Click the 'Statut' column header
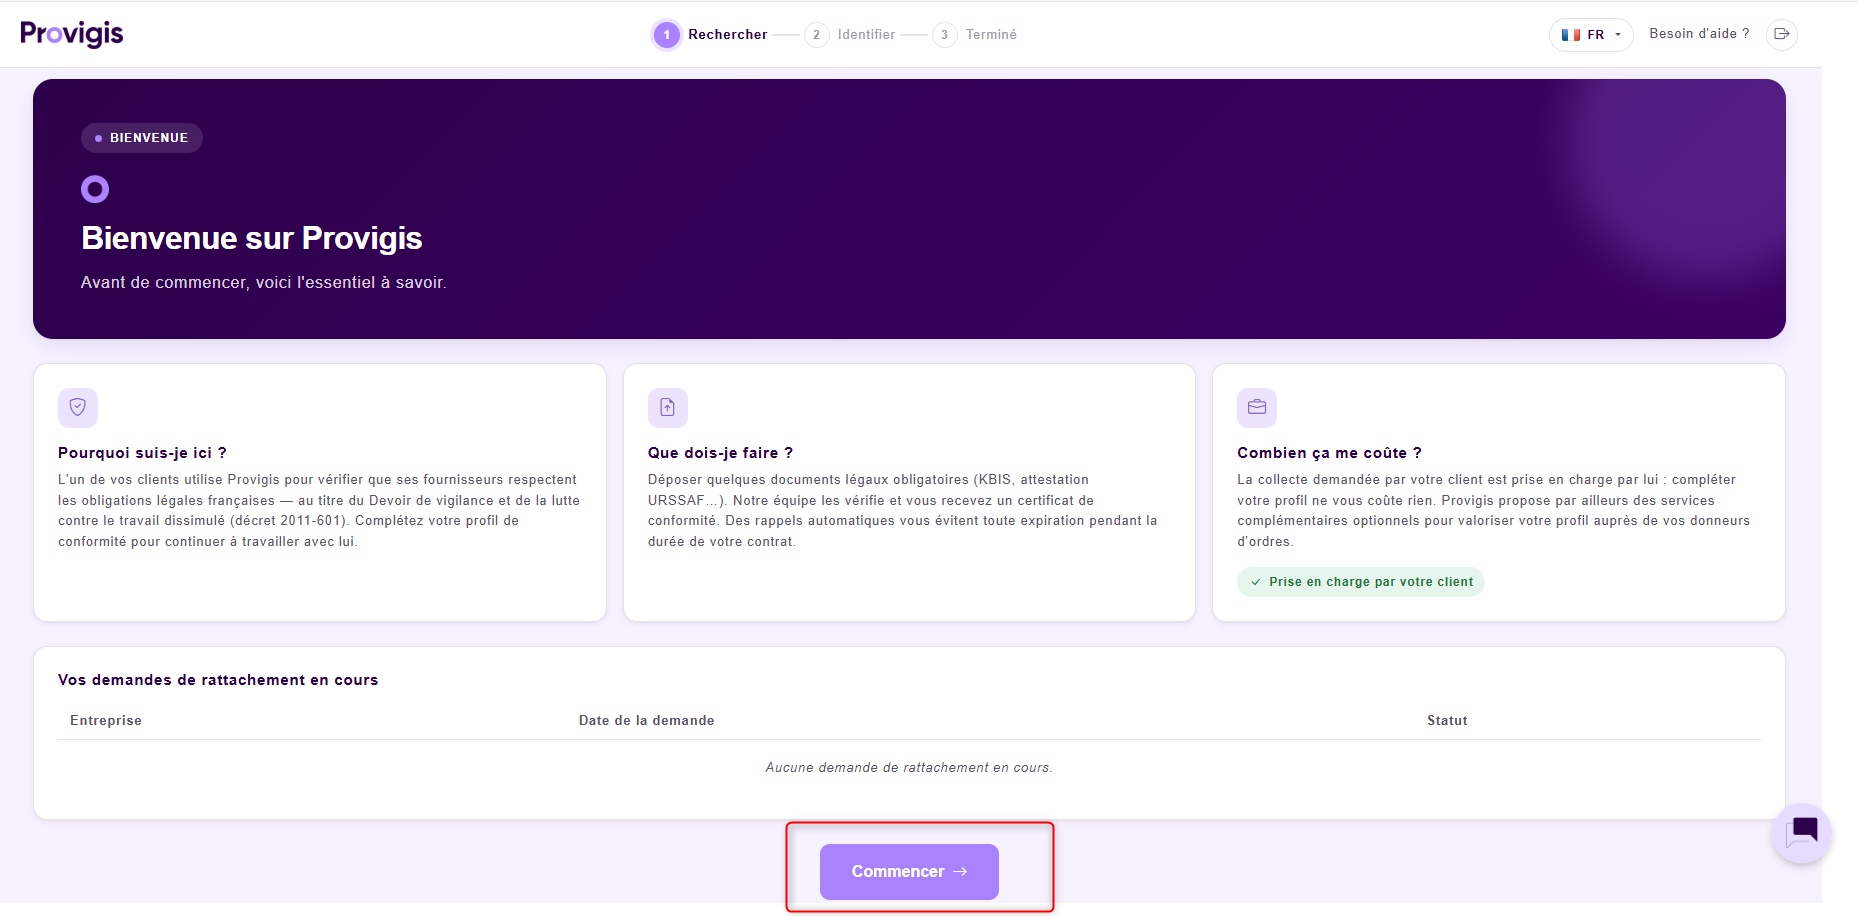The height and width of the screenshot is (916, 1858). [1447, 721]
